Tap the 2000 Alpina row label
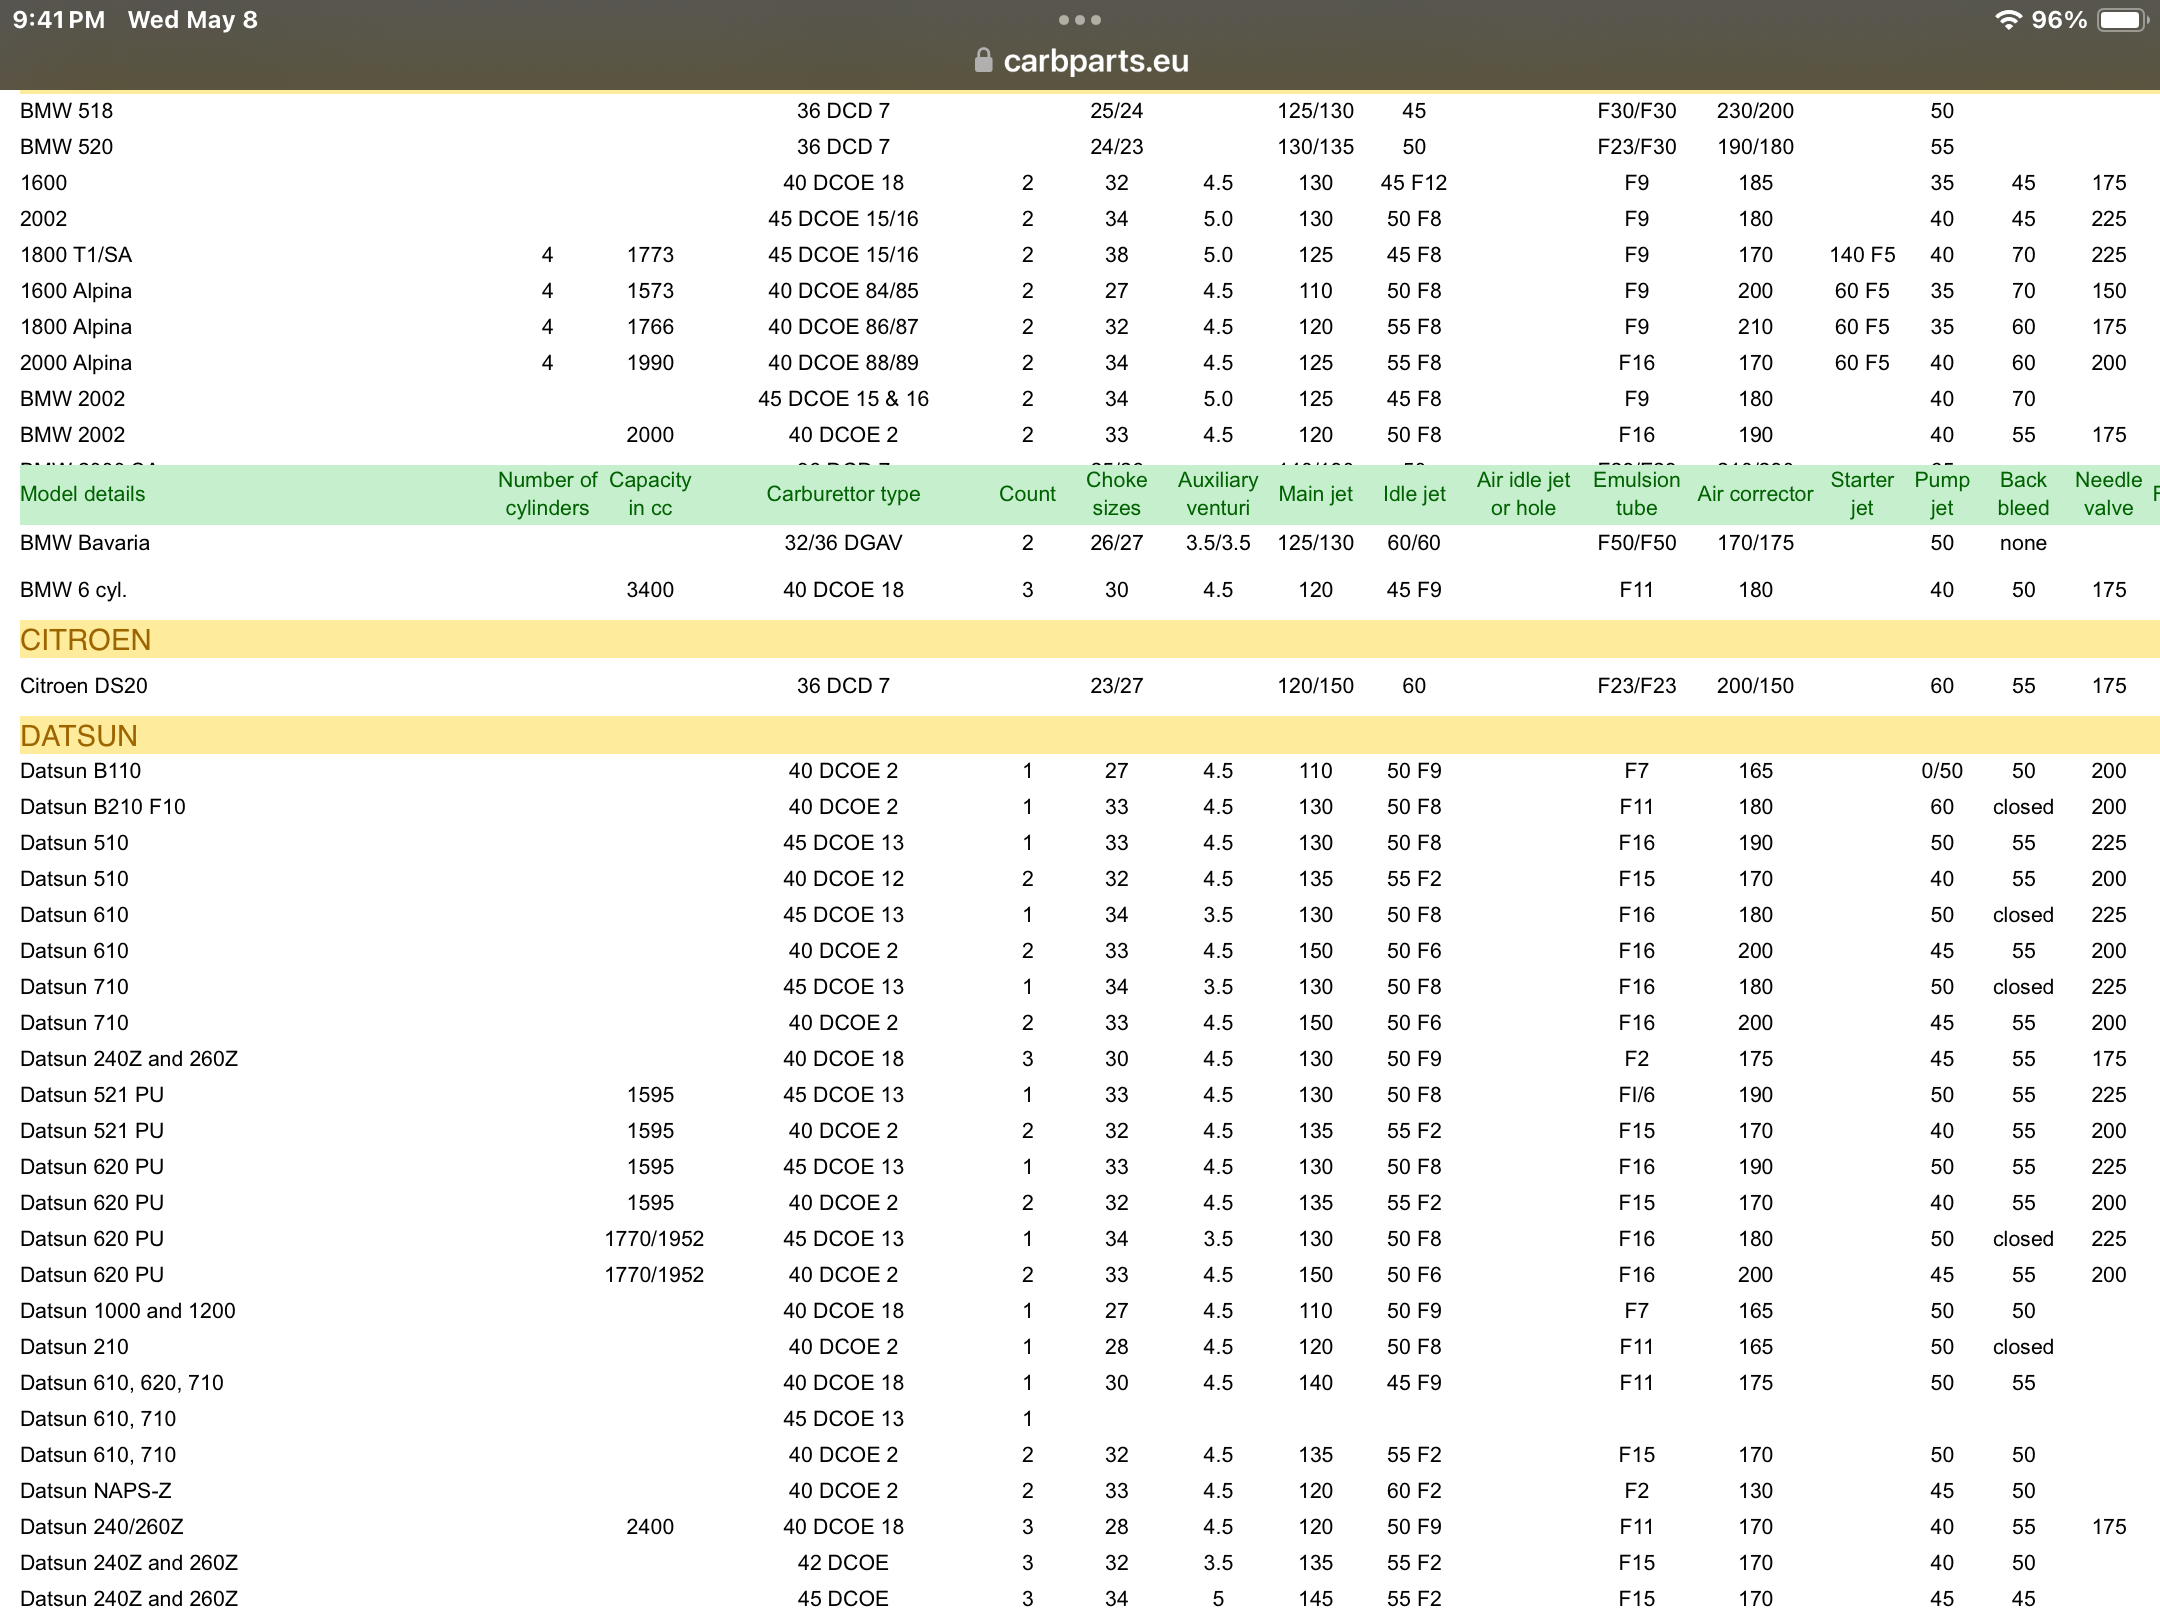This screenshot has height=1620, width=2160. [x=76, y=363]
